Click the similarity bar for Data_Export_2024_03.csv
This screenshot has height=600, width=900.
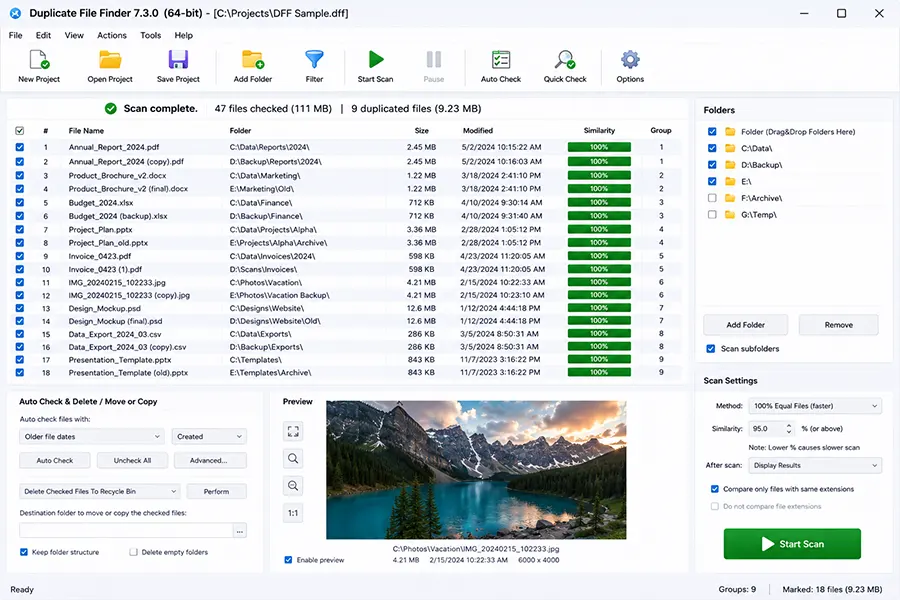point(599,334)
